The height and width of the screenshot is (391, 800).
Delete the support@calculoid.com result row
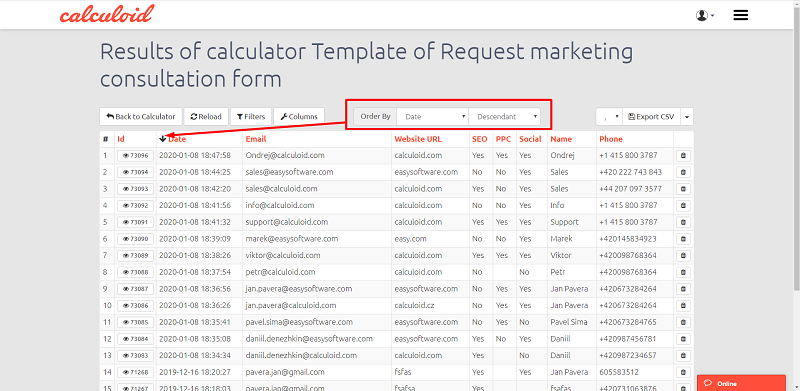click(x=683, y=223)
